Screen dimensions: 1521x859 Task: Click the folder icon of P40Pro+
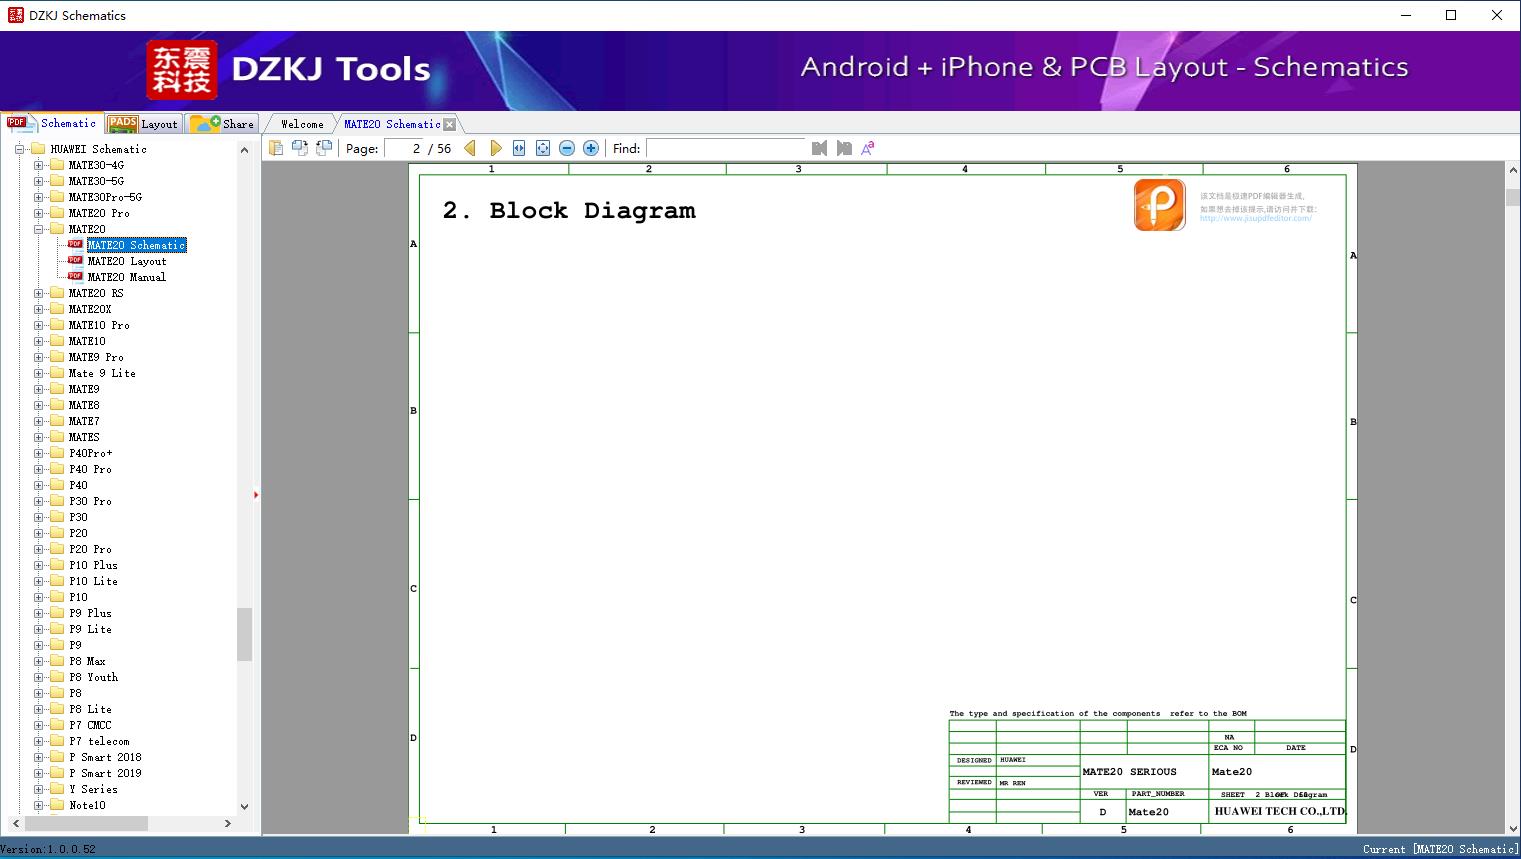pyautogui.click(x=57, y=453)
